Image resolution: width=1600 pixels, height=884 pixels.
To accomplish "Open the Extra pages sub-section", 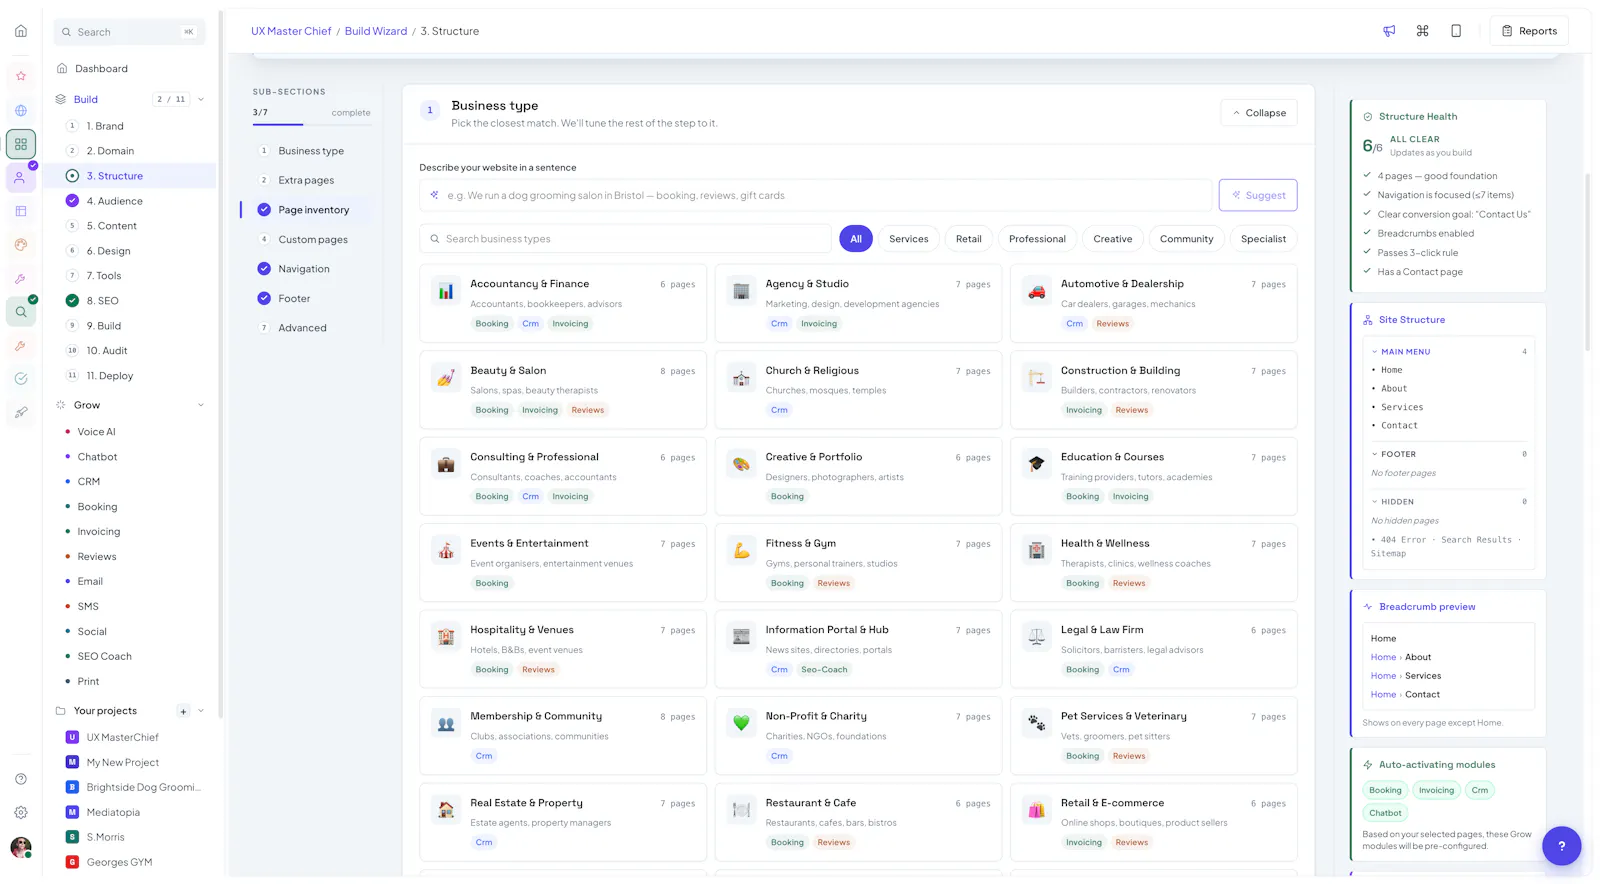I will point(308,180).
